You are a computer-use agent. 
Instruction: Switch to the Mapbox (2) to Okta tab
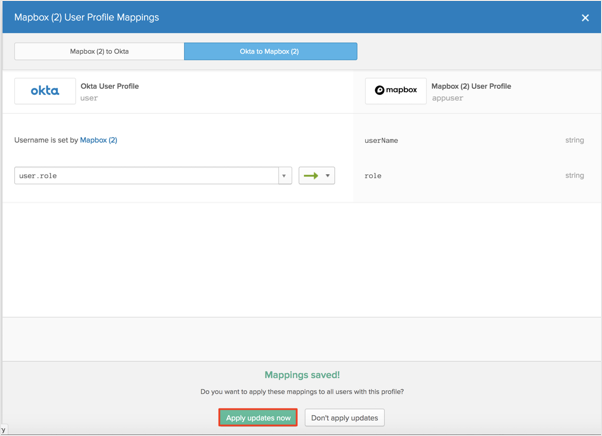[x=99, y=51]
